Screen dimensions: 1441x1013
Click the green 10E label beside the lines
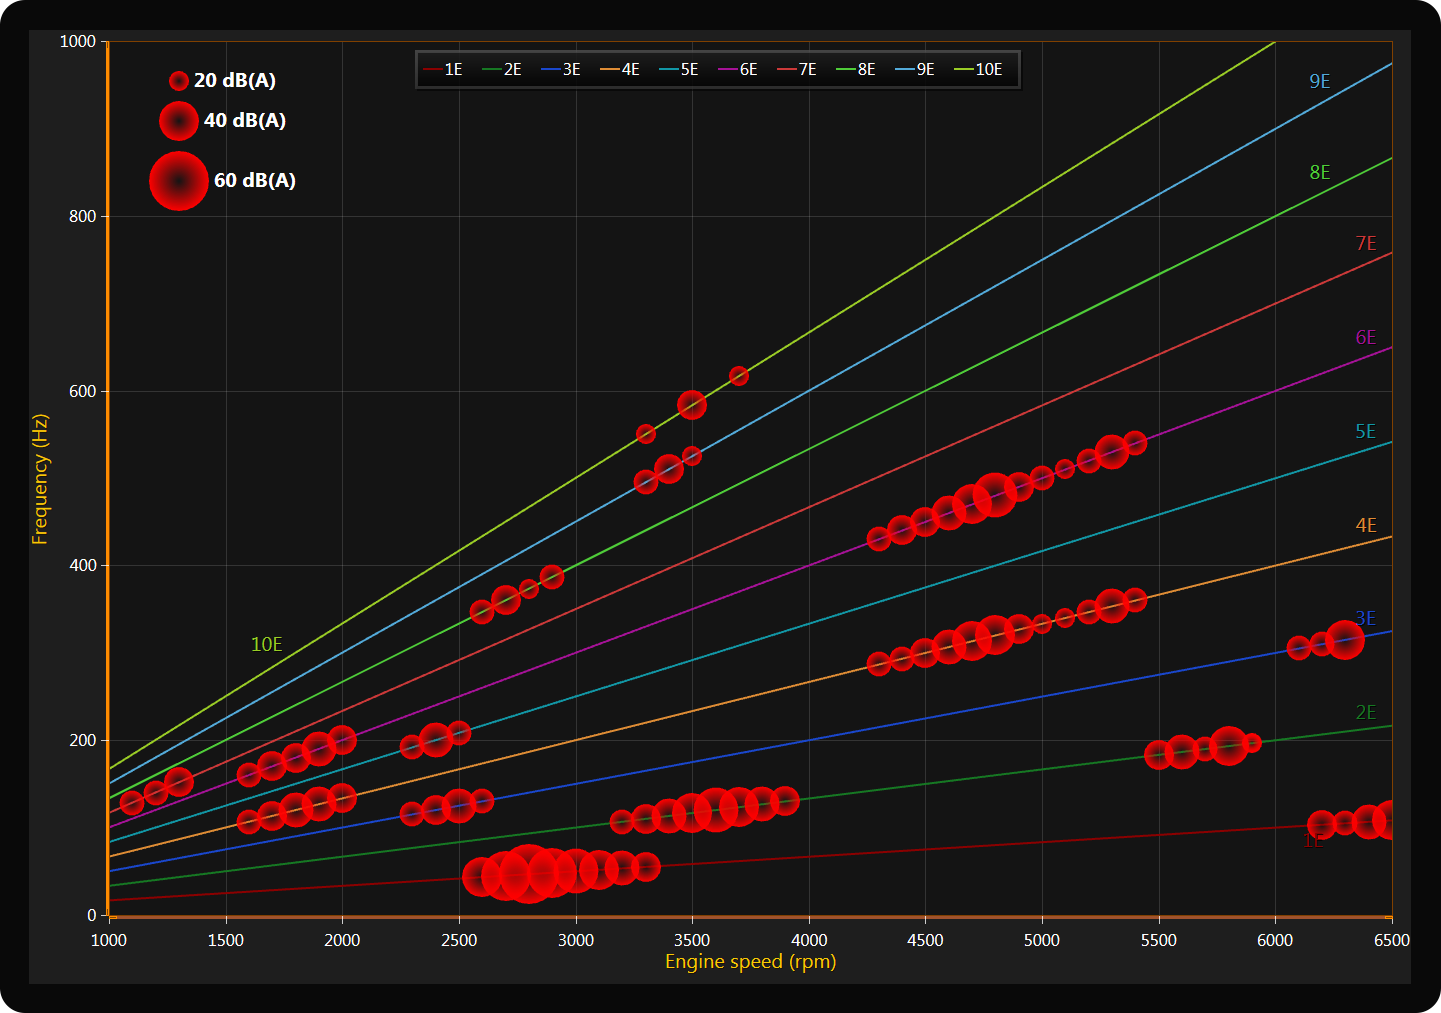click(266, 645)
